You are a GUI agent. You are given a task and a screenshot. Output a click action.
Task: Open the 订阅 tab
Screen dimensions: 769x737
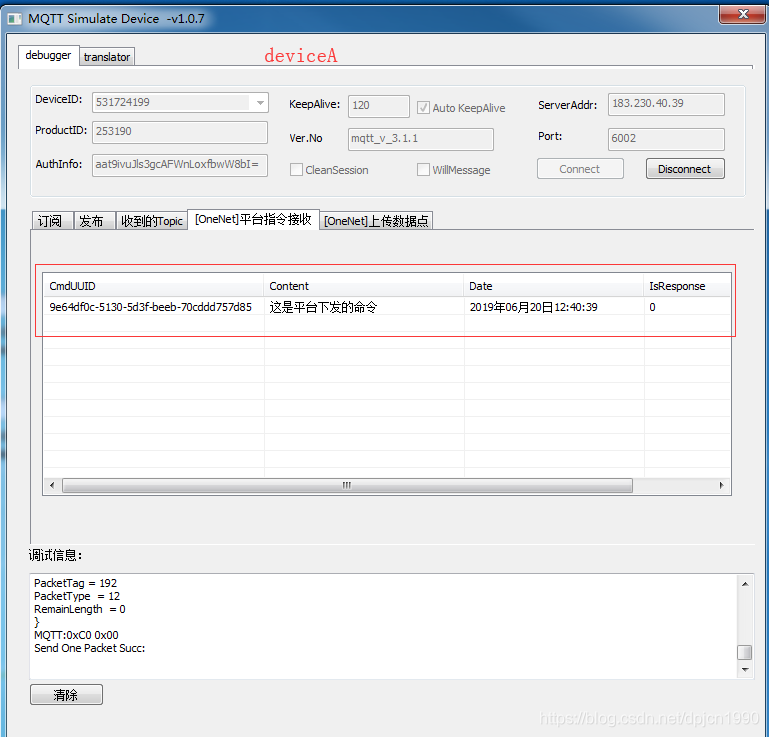(x=51, y=221)
